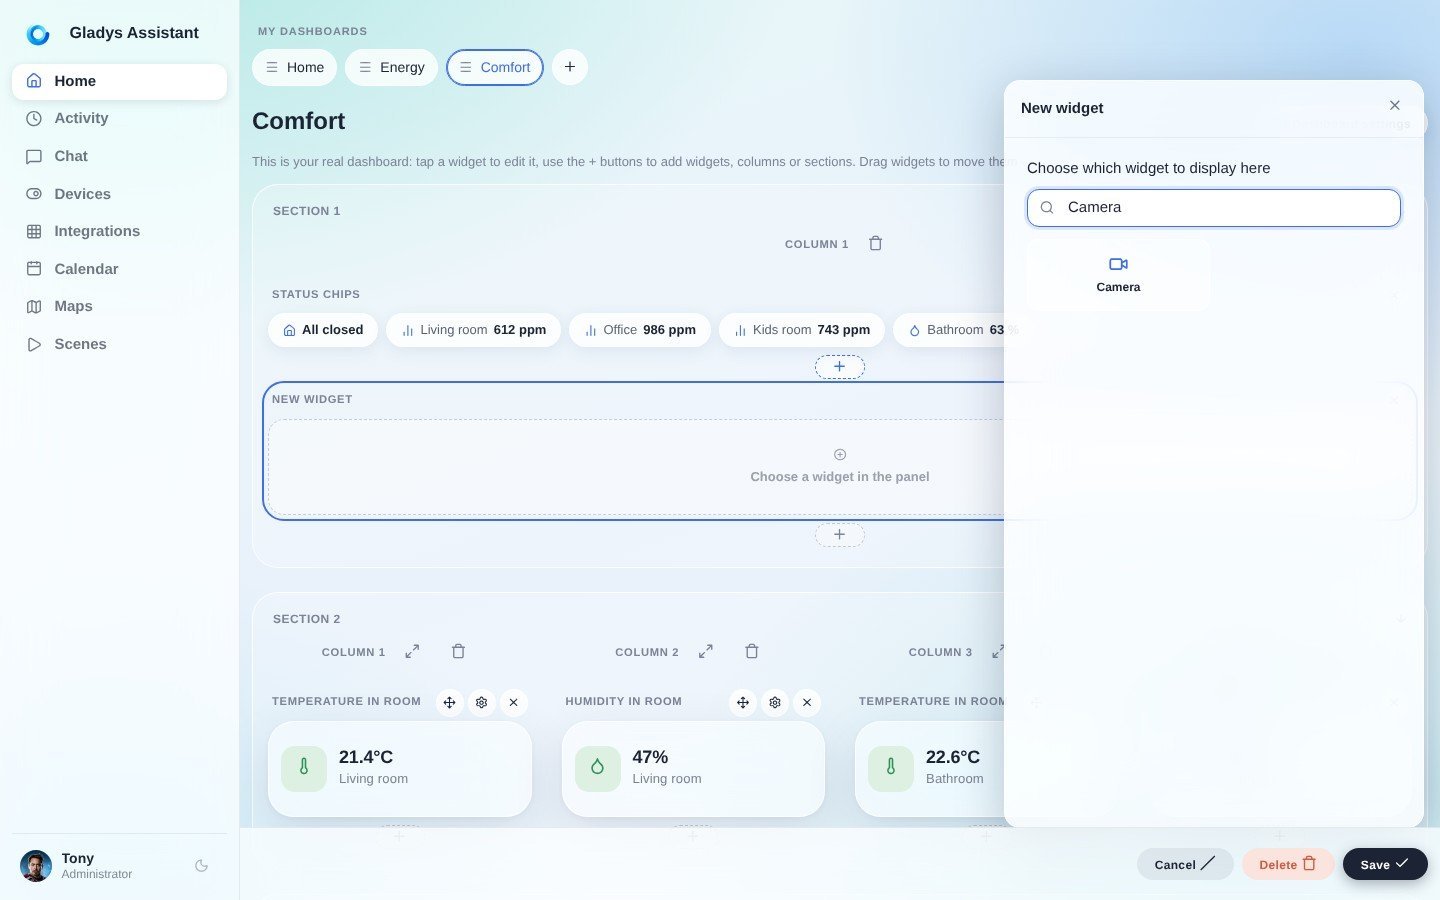Viewport: 1440px width, 900px height.
Task: Open Devices from the sidebar
Action: 119,194
